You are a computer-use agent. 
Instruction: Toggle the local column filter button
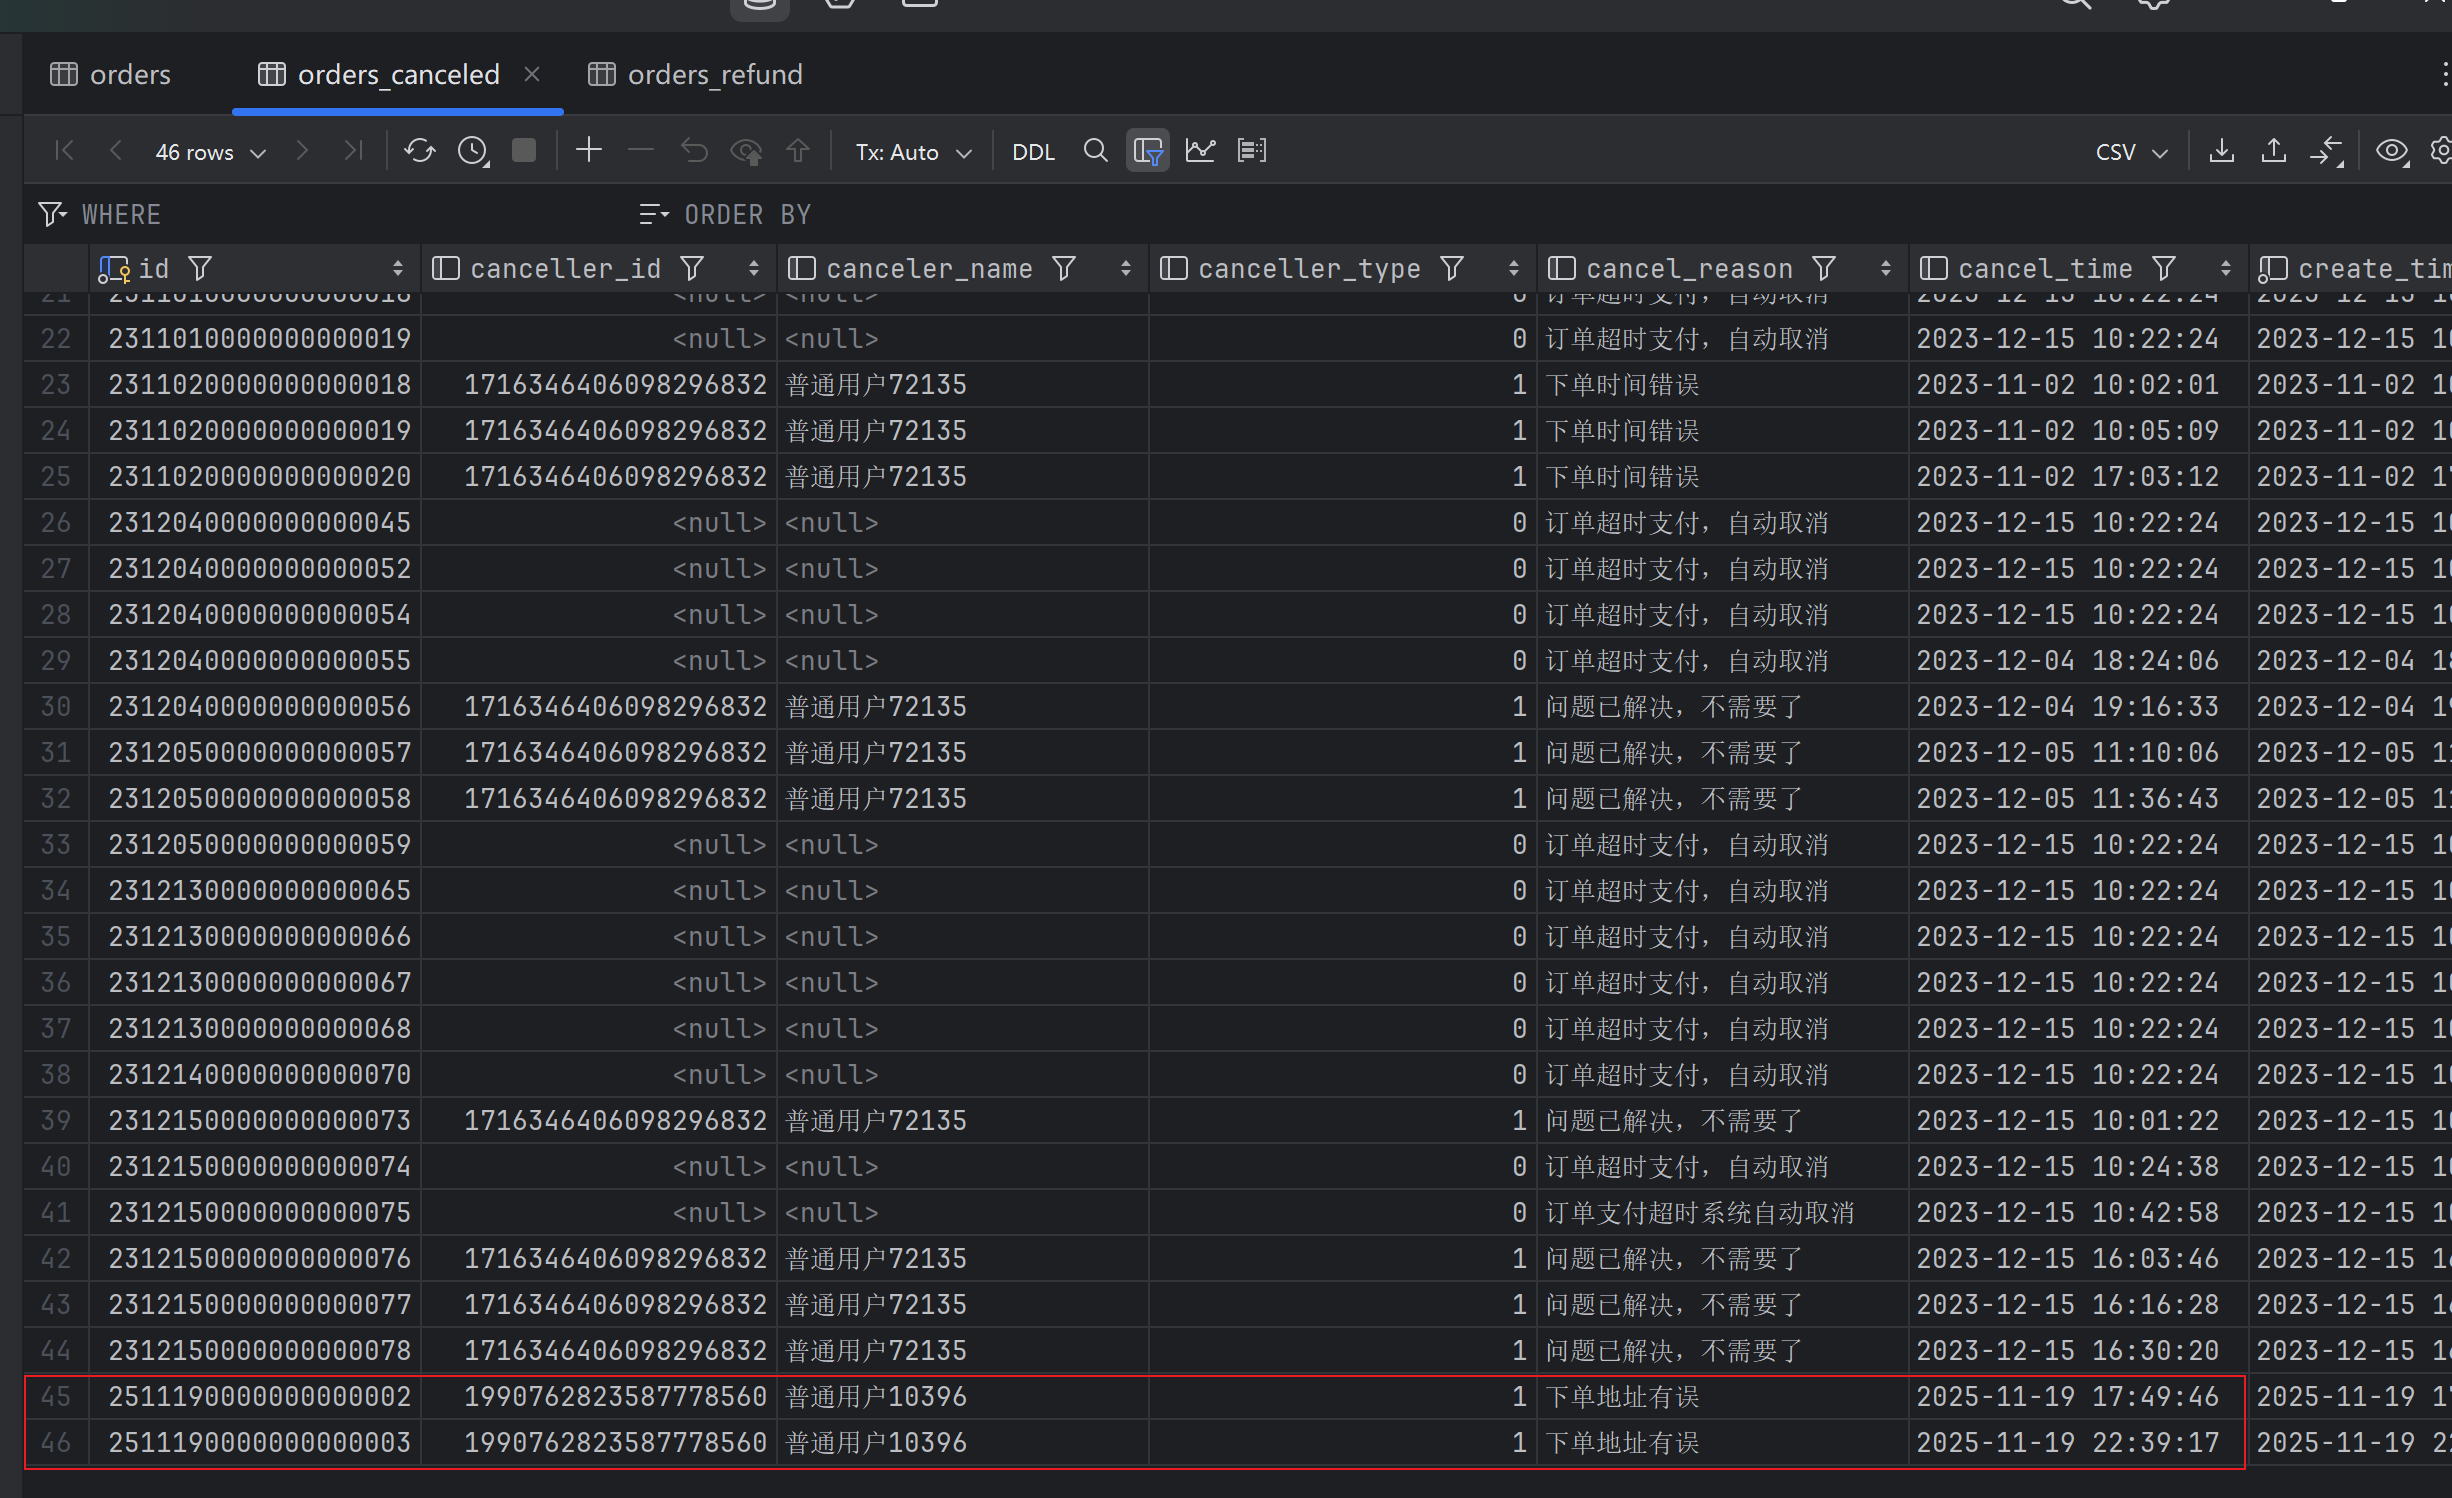1147,151
